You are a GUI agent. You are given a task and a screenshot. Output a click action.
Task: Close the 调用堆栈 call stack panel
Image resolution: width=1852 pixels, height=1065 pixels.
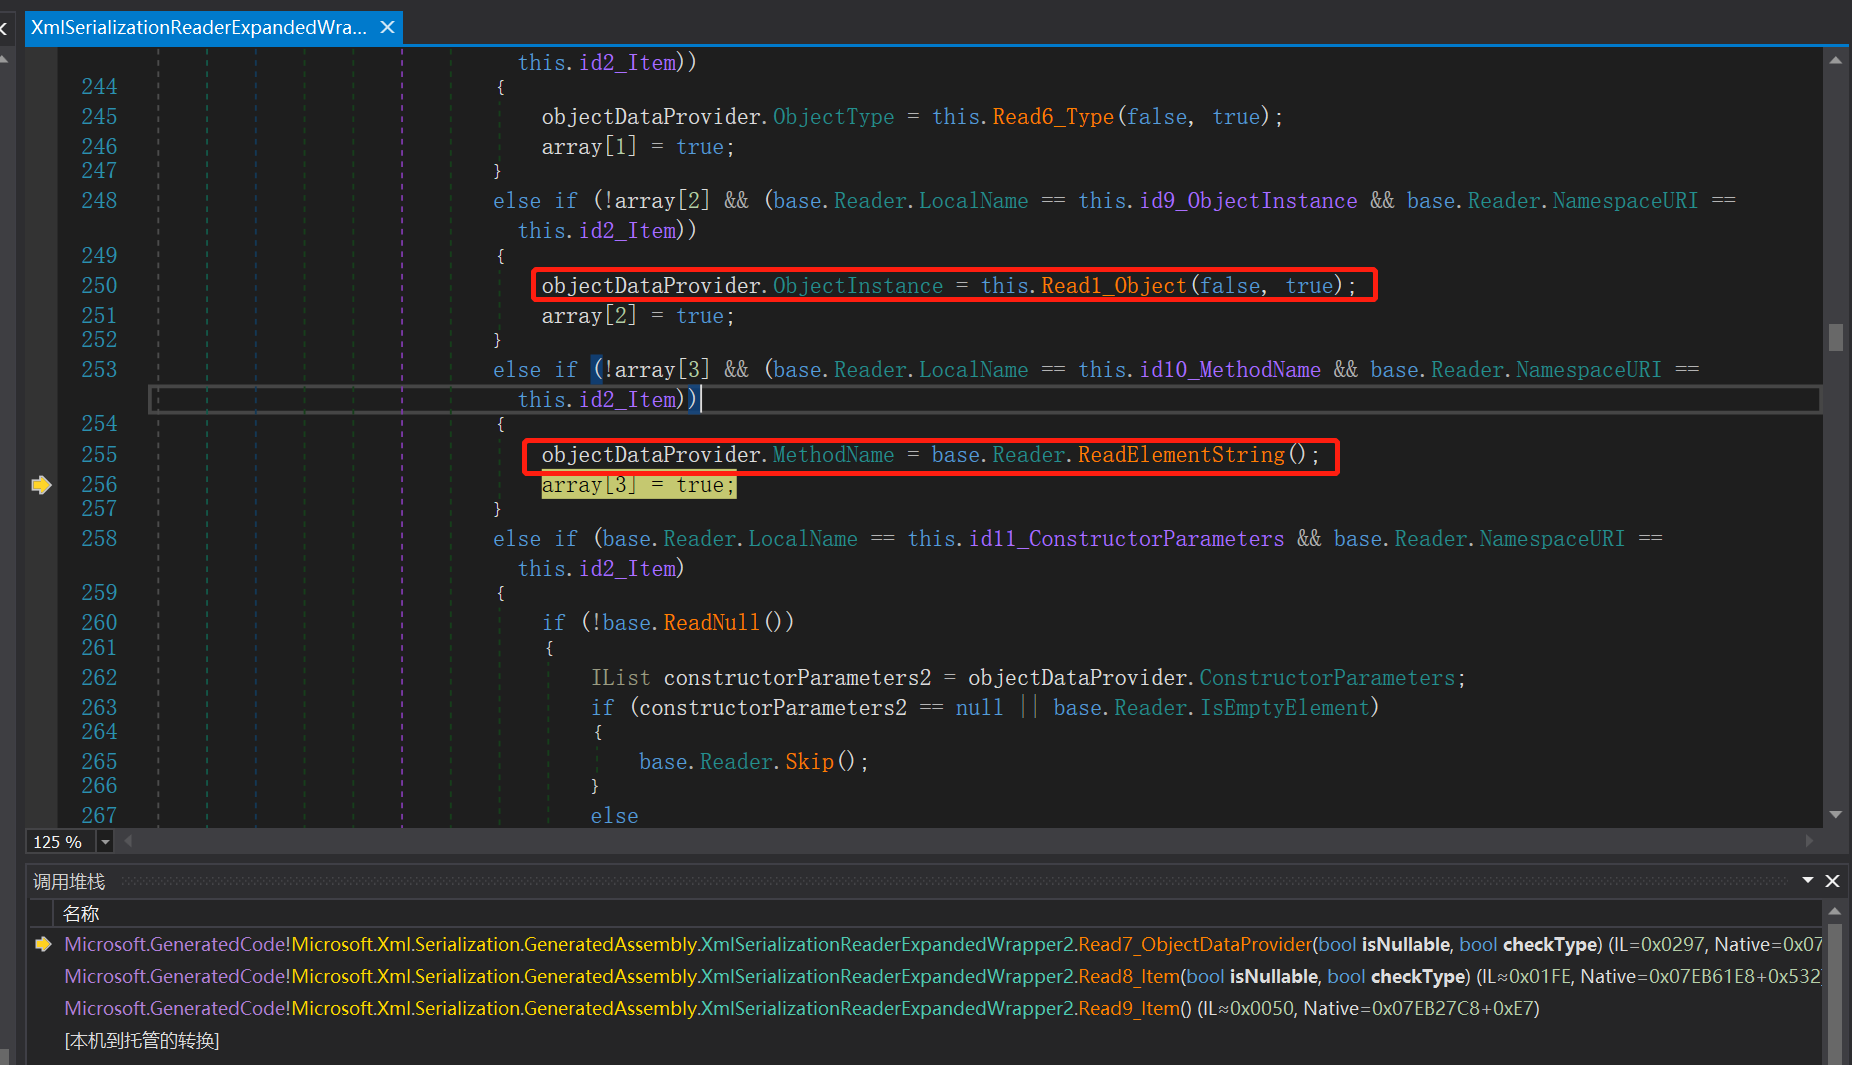tap(1832, 881)
